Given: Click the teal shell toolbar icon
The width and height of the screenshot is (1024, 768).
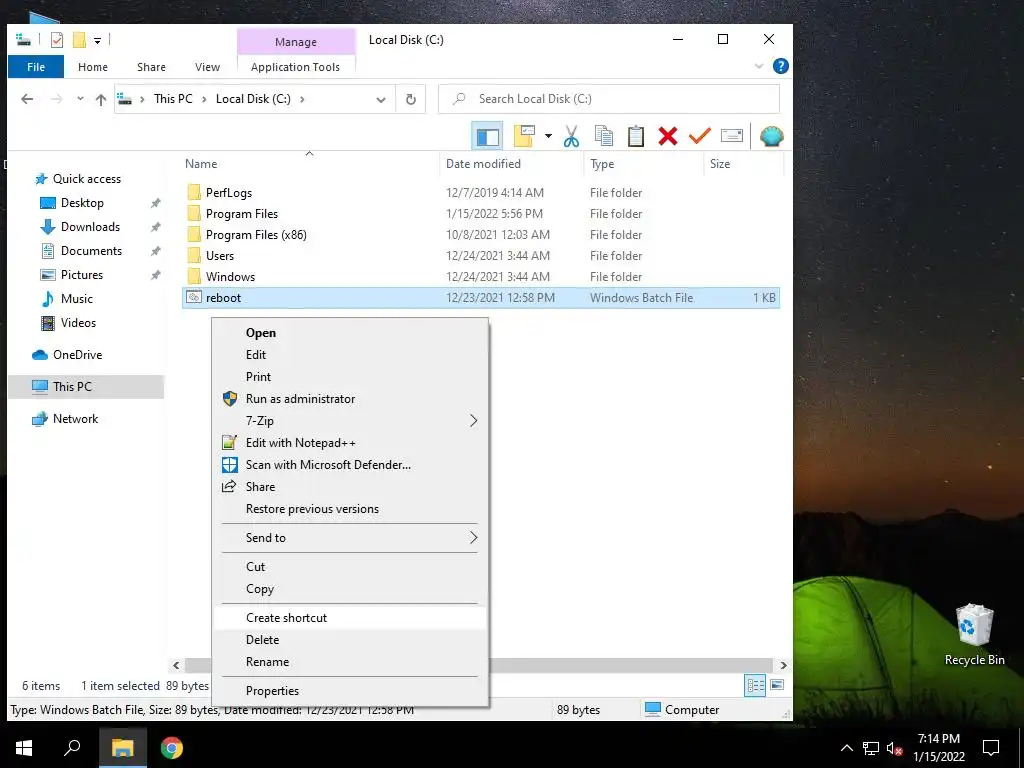Looking at the screenshot, I should [771, 136].
